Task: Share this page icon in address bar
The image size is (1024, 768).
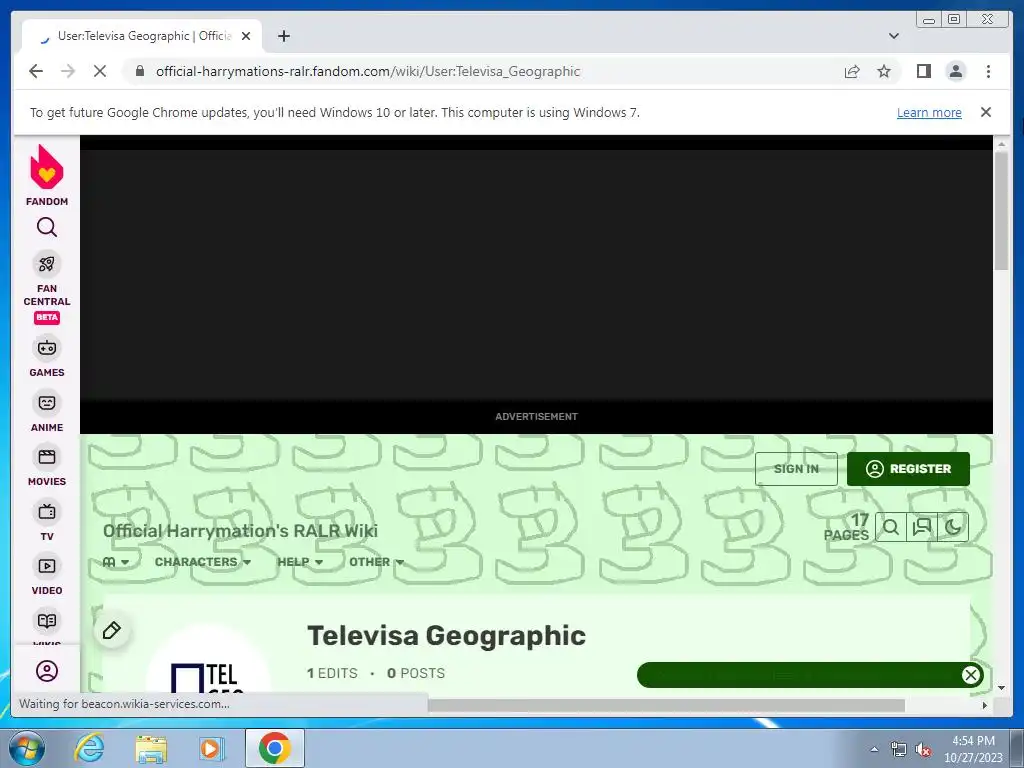Action: [852, 71]
